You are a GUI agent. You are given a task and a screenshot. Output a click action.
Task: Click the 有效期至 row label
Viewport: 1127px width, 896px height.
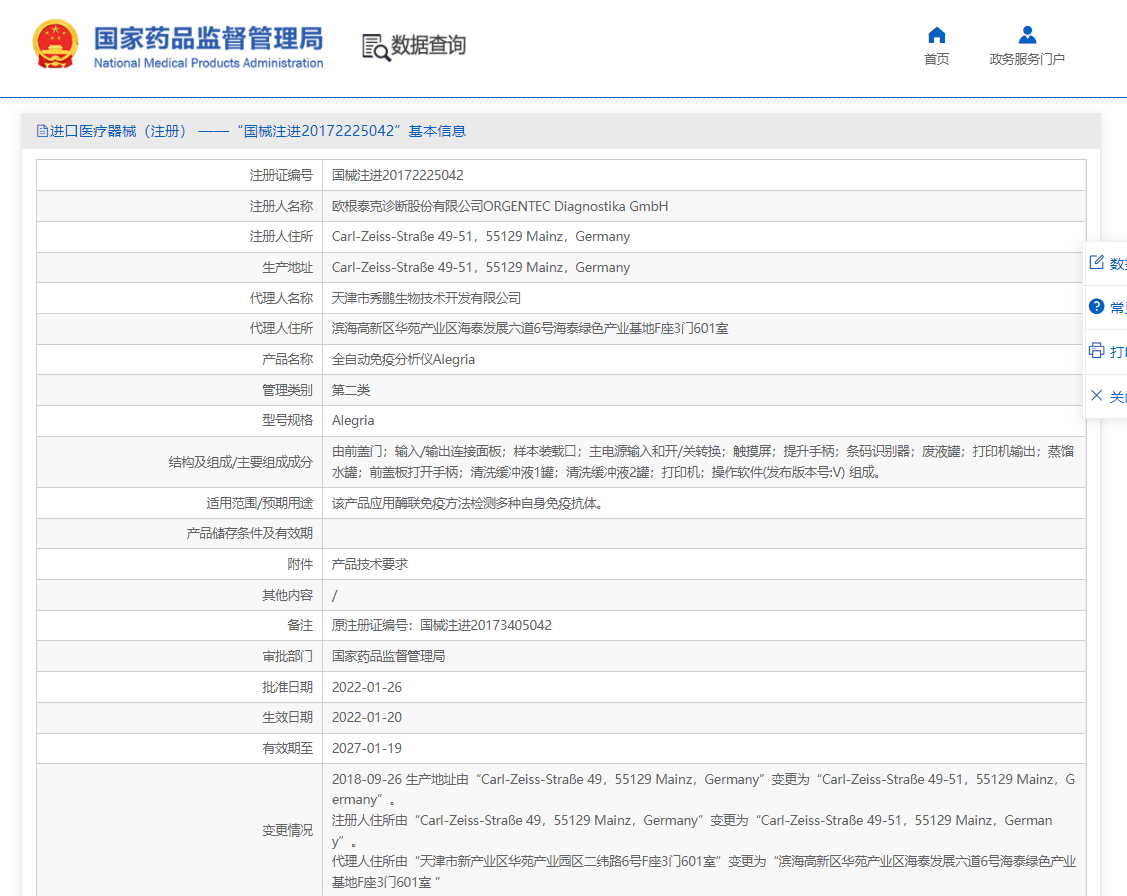288,748
